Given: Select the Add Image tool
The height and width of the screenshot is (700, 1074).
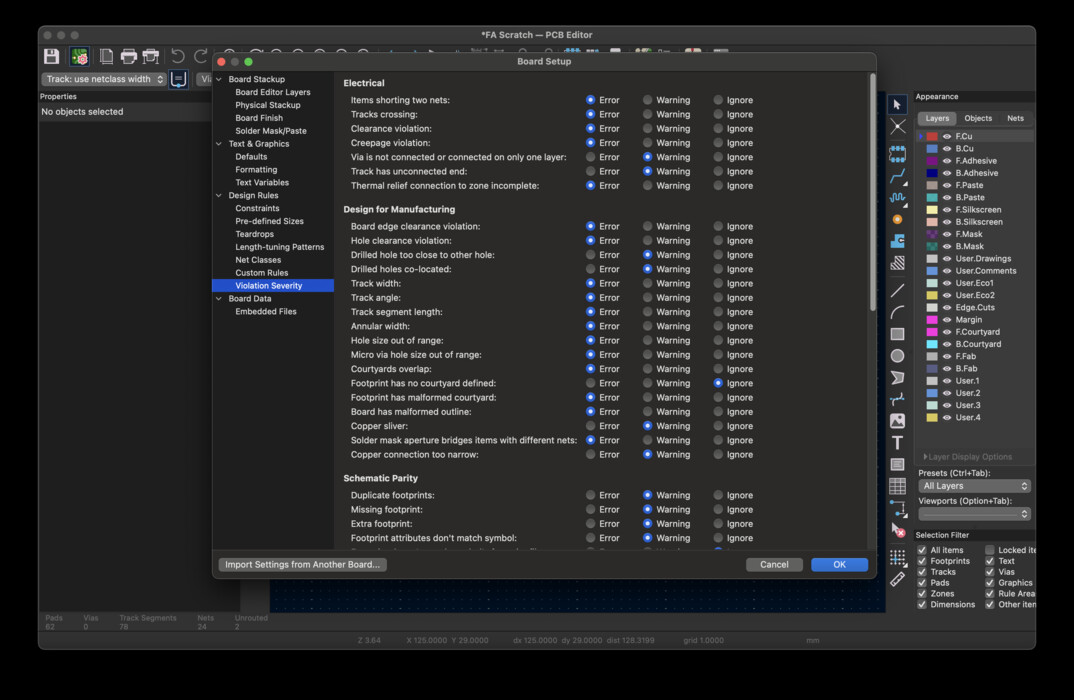Looking at the screenshot, I should [897, 421].
